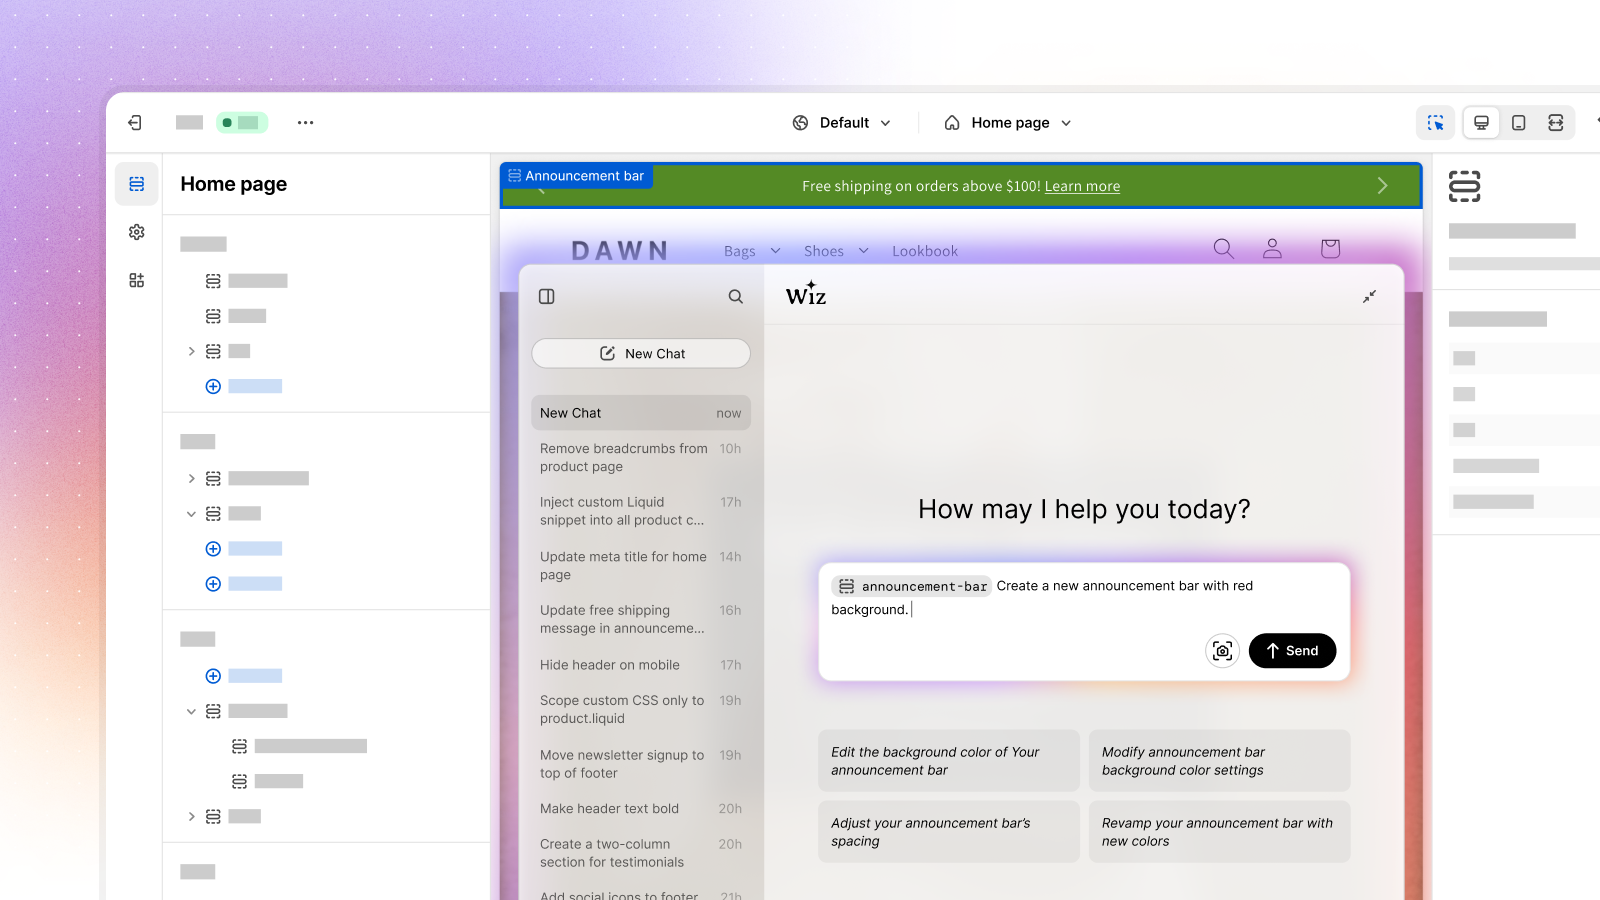Switch to fullscreen width preview
This screenshot has height=900, width=1600.
click(1555, 123)
